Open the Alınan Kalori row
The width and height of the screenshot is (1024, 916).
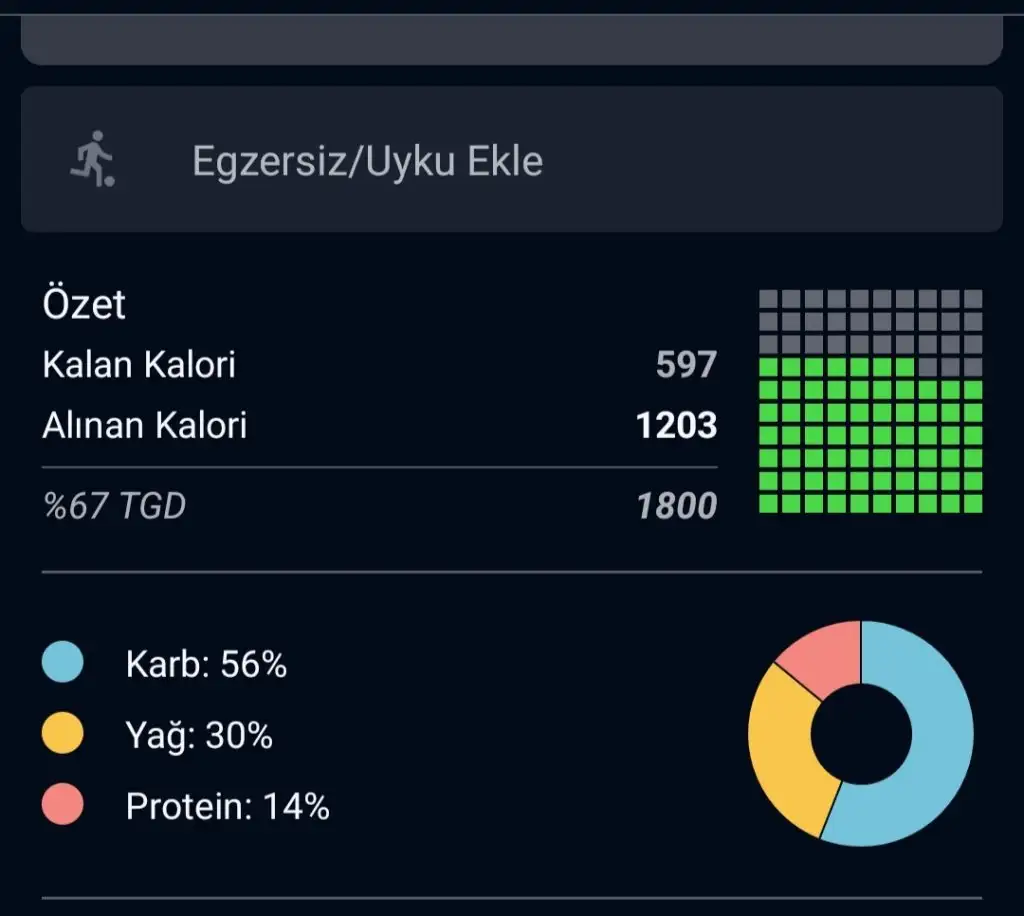379,425
